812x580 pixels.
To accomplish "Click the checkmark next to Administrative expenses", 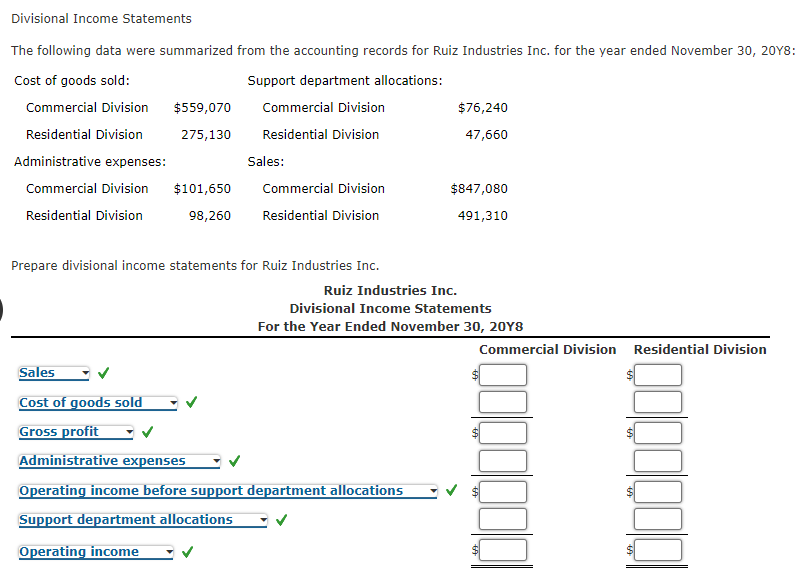I will coord(234,461).
